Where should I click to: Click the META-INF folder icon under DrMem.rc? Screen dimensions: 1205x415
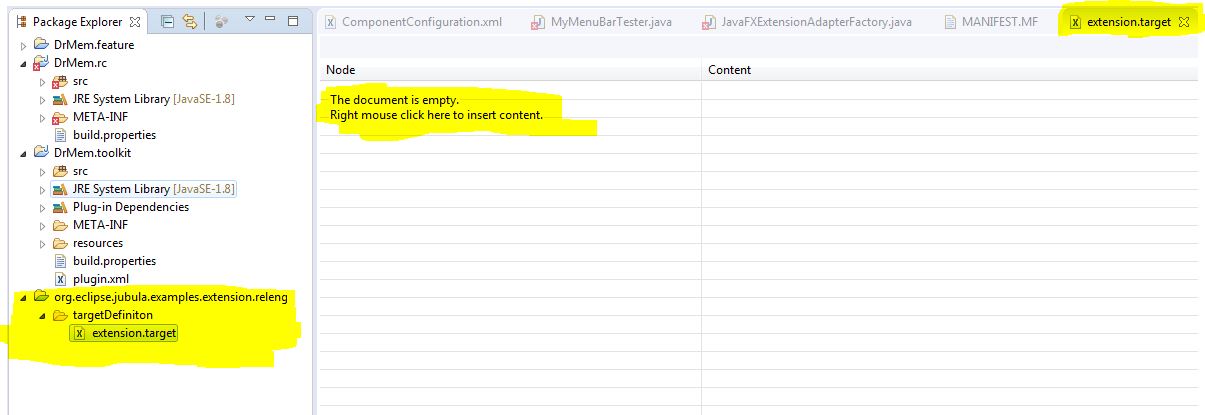point(60,117)
